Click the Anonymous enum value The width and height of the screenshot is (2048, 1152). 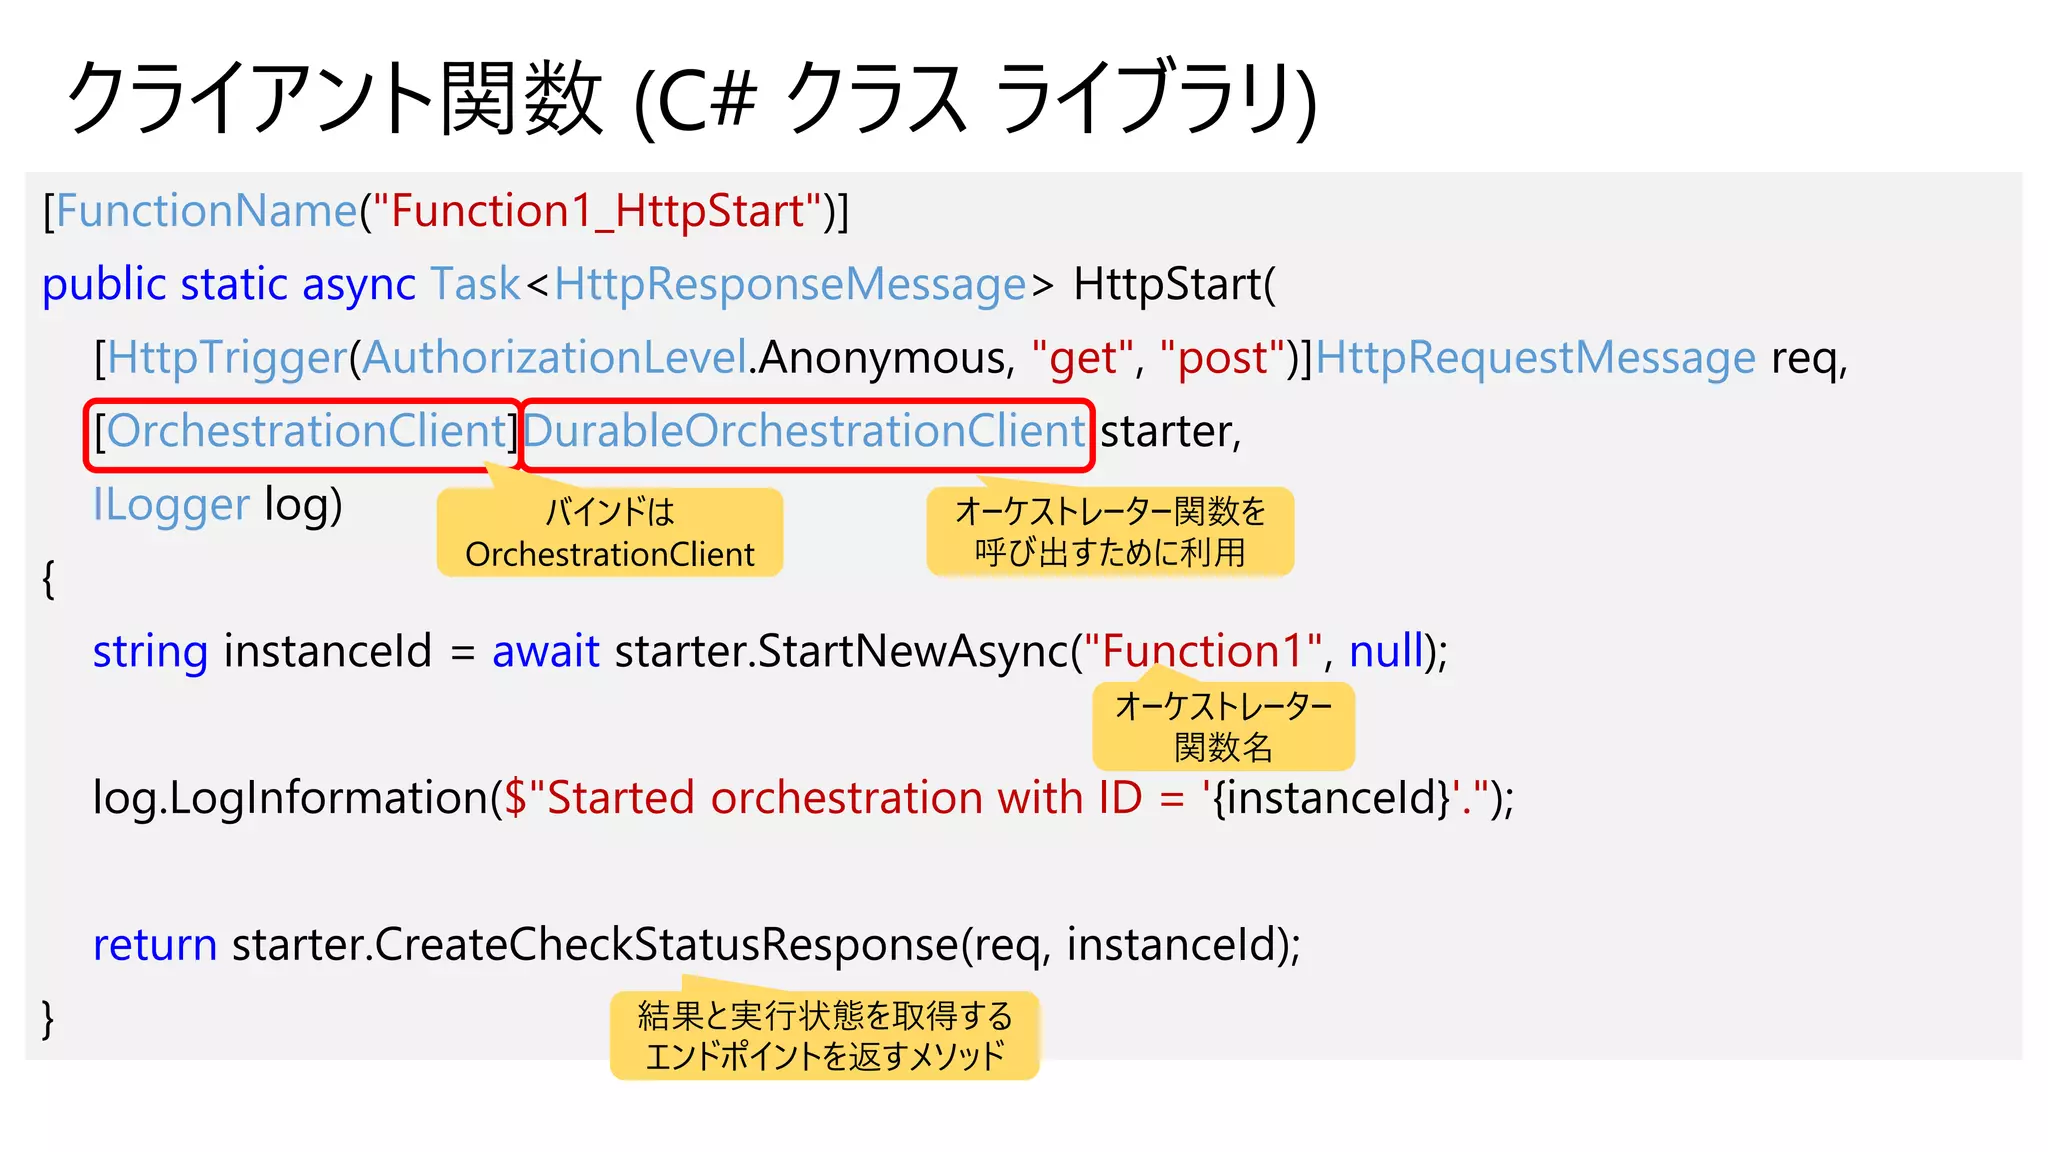coord(882,358)
